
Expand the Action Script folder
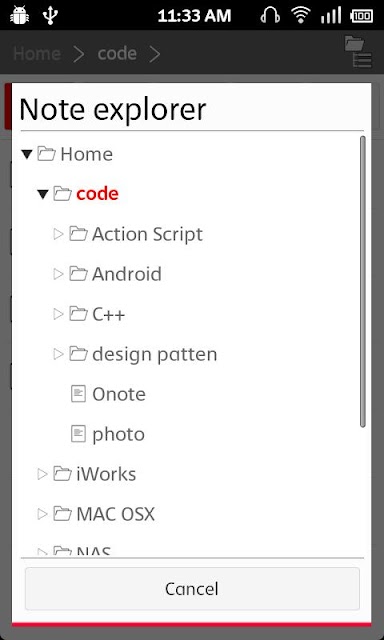click(59, 234)
